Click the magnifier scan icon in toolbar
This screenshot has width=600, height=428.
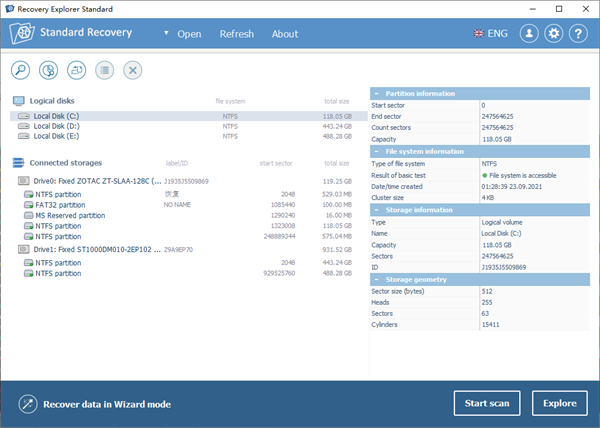[x=21, y=70]
